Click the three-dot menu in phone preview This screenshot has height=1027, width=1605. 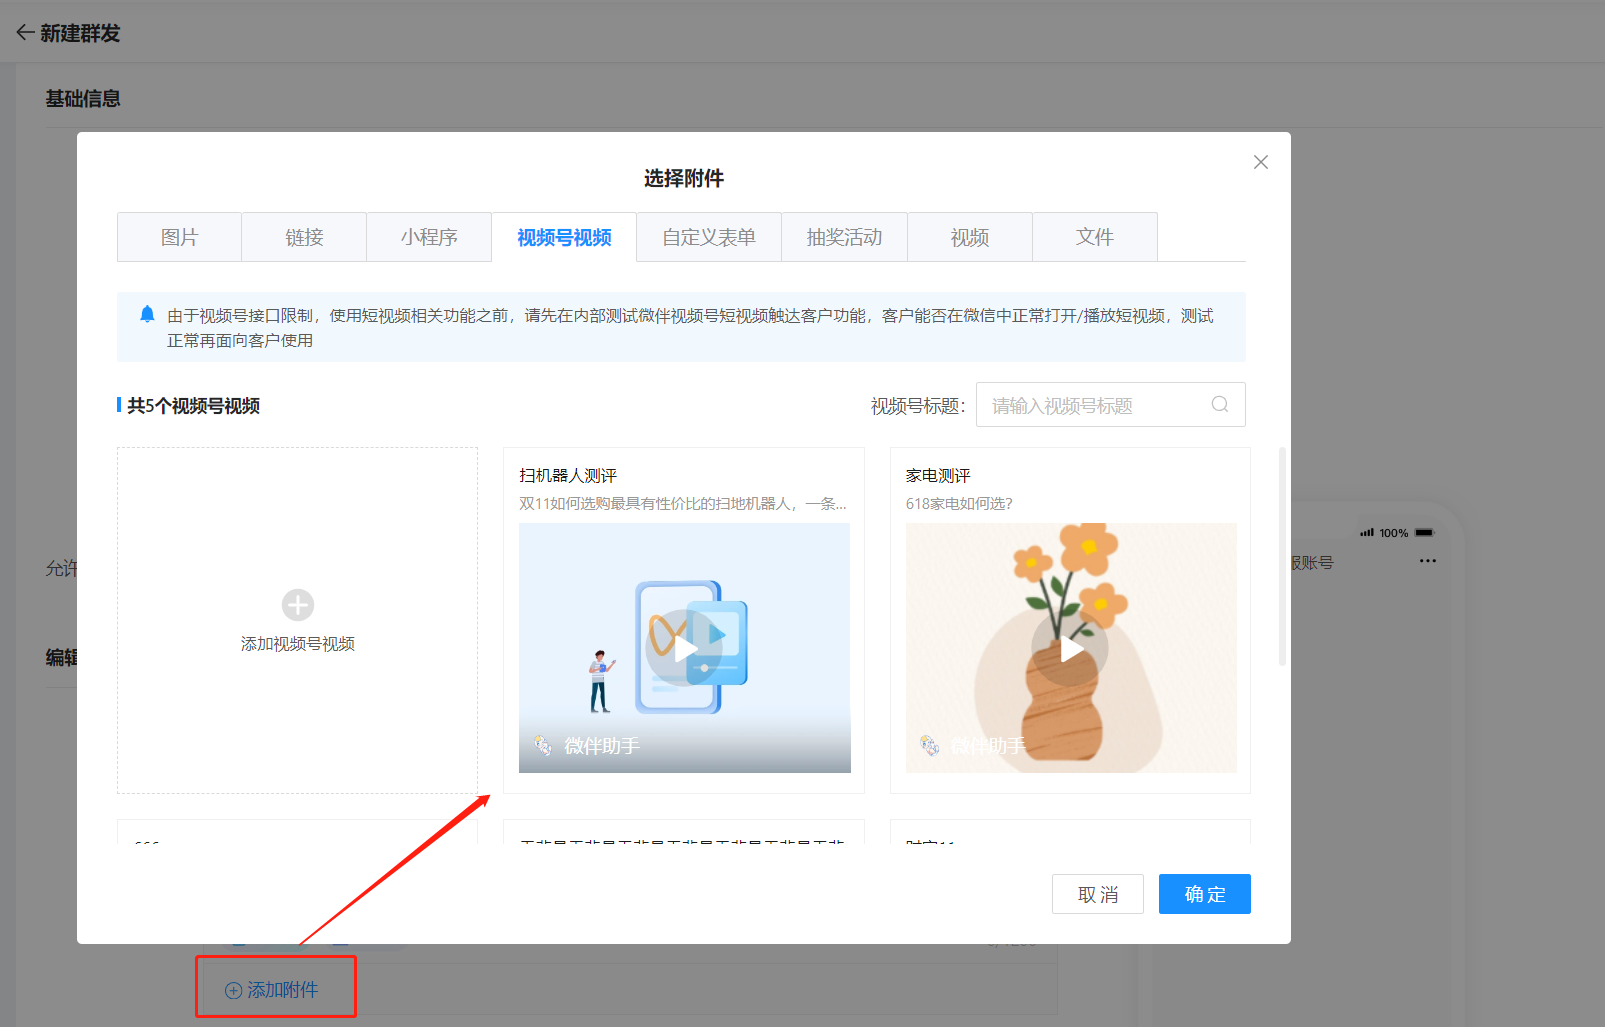[1427, 561]
